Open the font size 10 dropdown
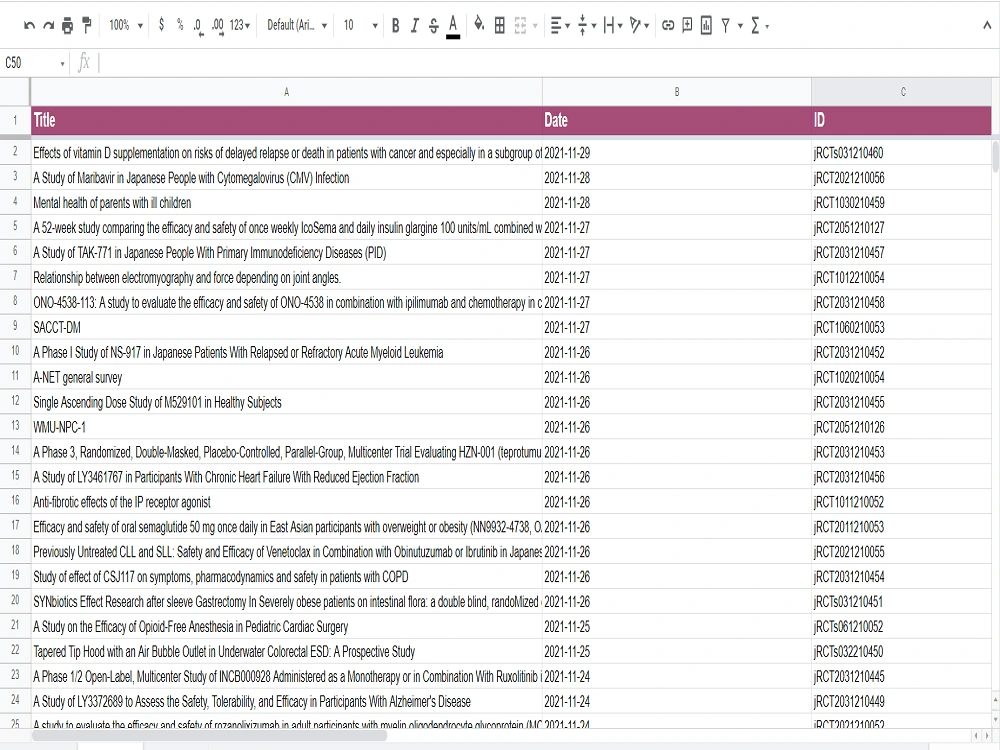Image resolution: width=1000 pixels, height=750 pixels. pos(360,26)
